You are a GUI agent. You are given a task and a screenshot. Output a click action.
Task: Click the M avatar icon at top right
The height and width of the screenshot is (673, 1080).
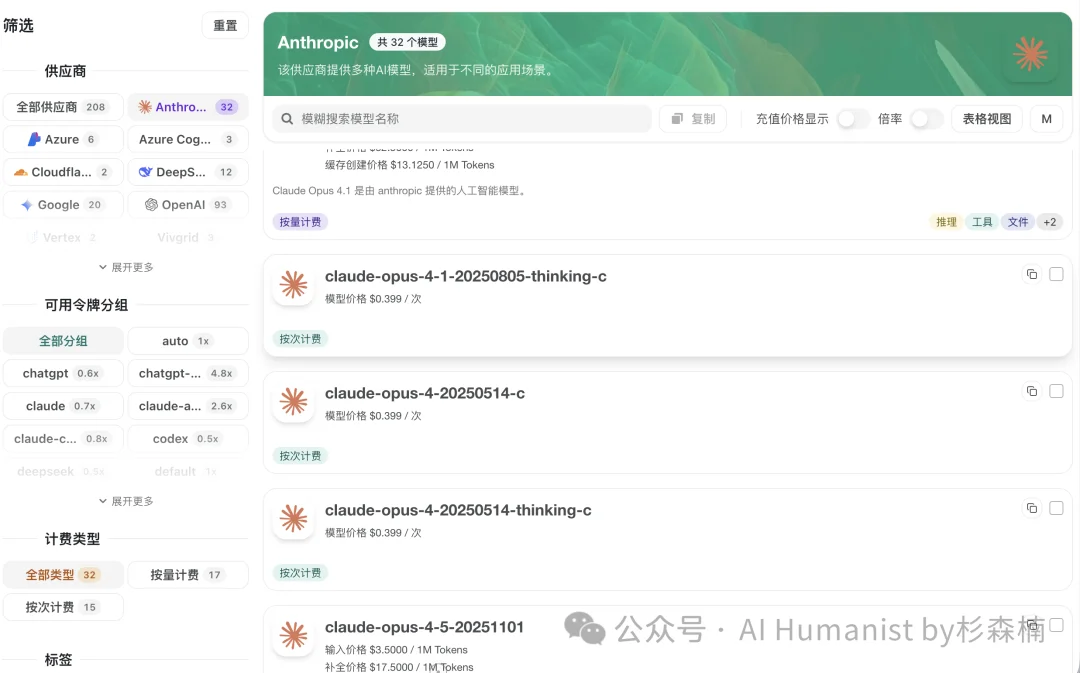pos(1046,118)
